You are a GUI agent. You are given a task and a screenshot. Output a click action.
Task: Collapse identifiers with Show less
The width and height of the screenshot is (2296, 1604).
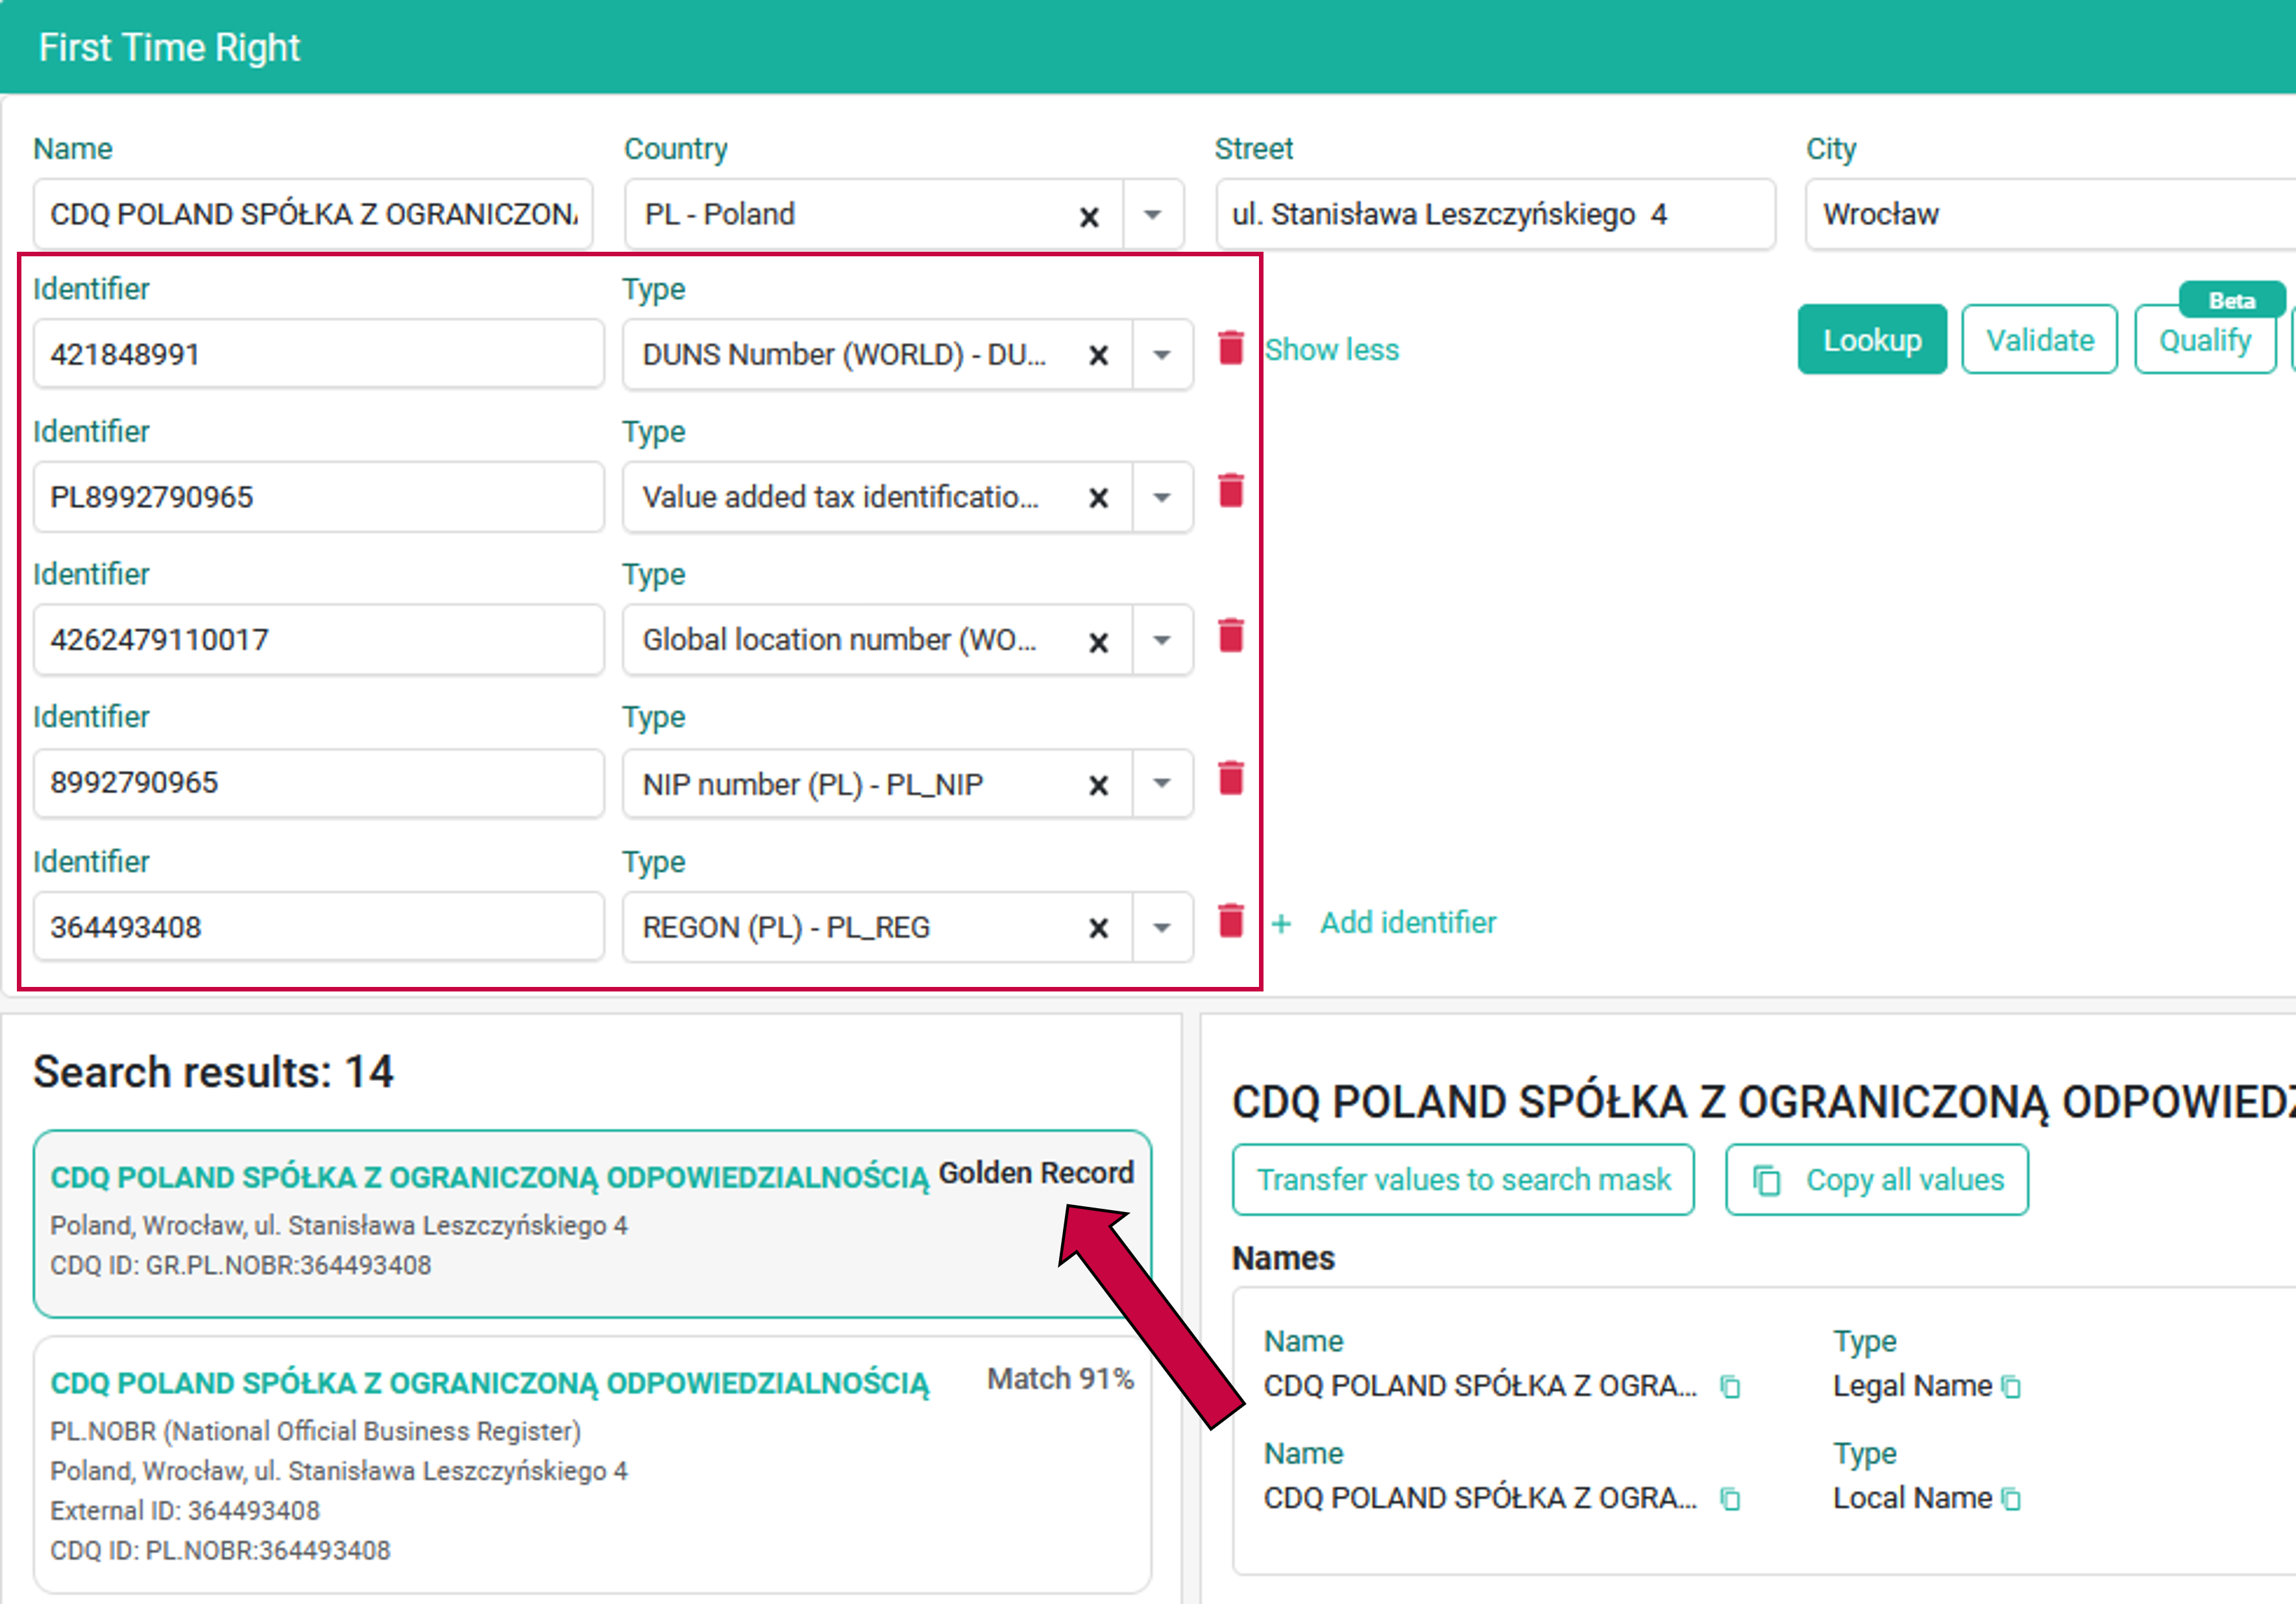click(1331, 350)
